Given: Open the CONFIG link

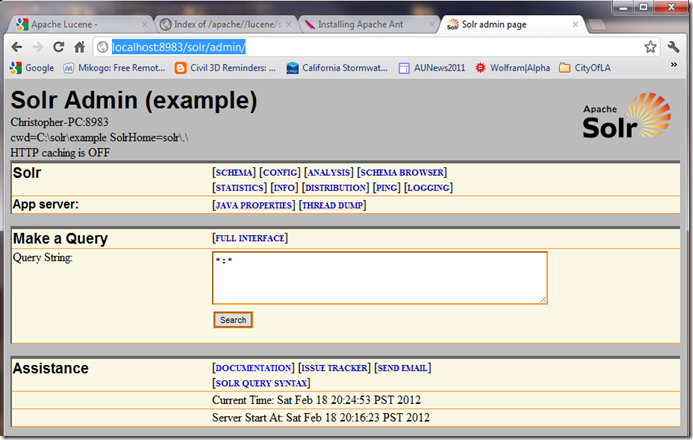Looking at the screenshot, I should tap(280, 172).
